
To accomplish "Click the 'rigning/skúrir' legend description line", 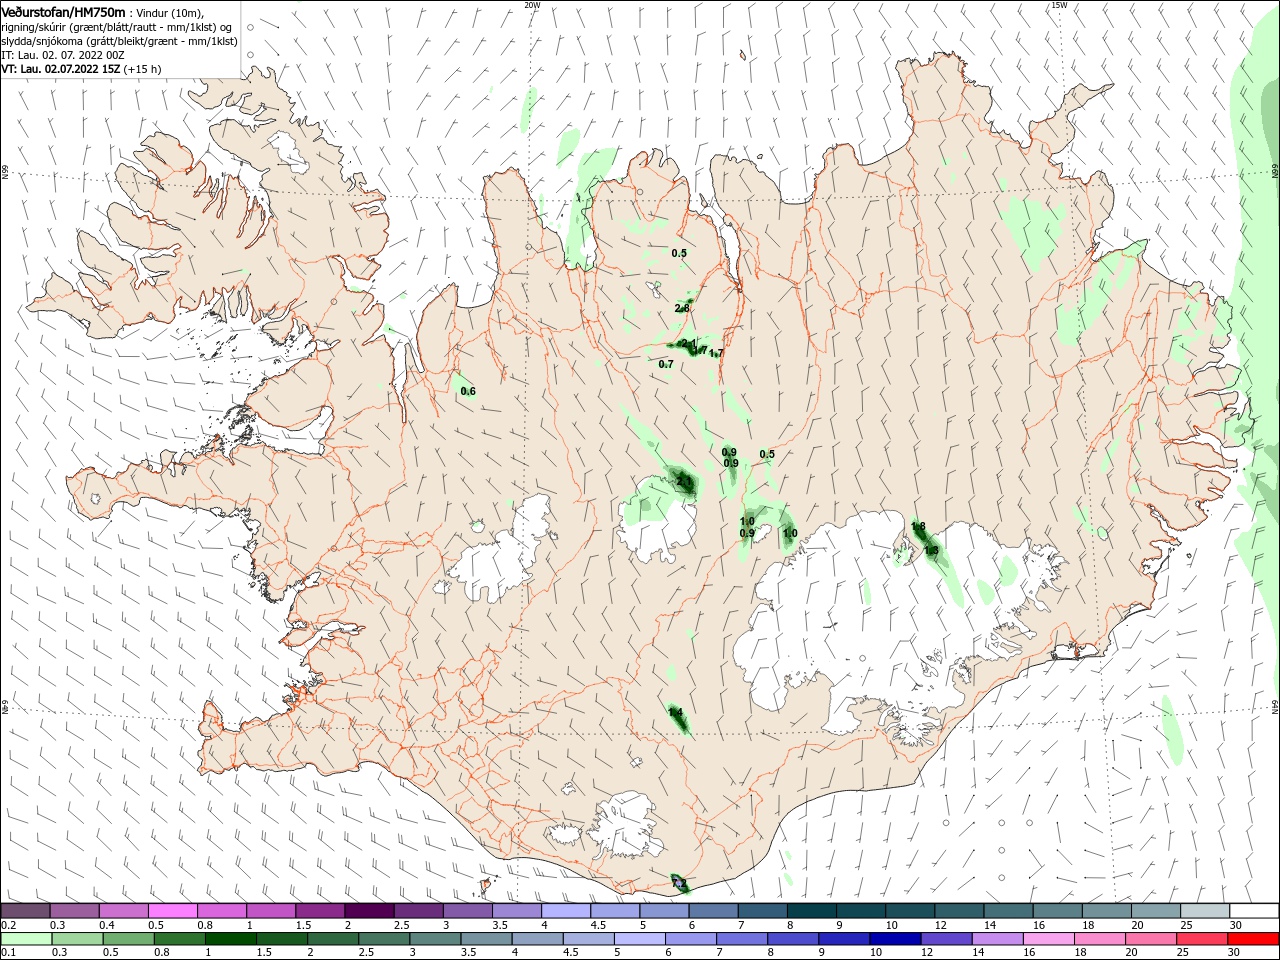I will click(x=117, y=27).
